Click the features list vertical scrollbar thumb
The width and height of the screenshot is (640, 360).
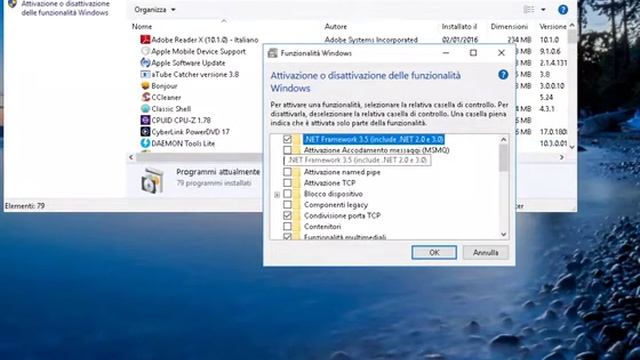[x=503, y=158]
